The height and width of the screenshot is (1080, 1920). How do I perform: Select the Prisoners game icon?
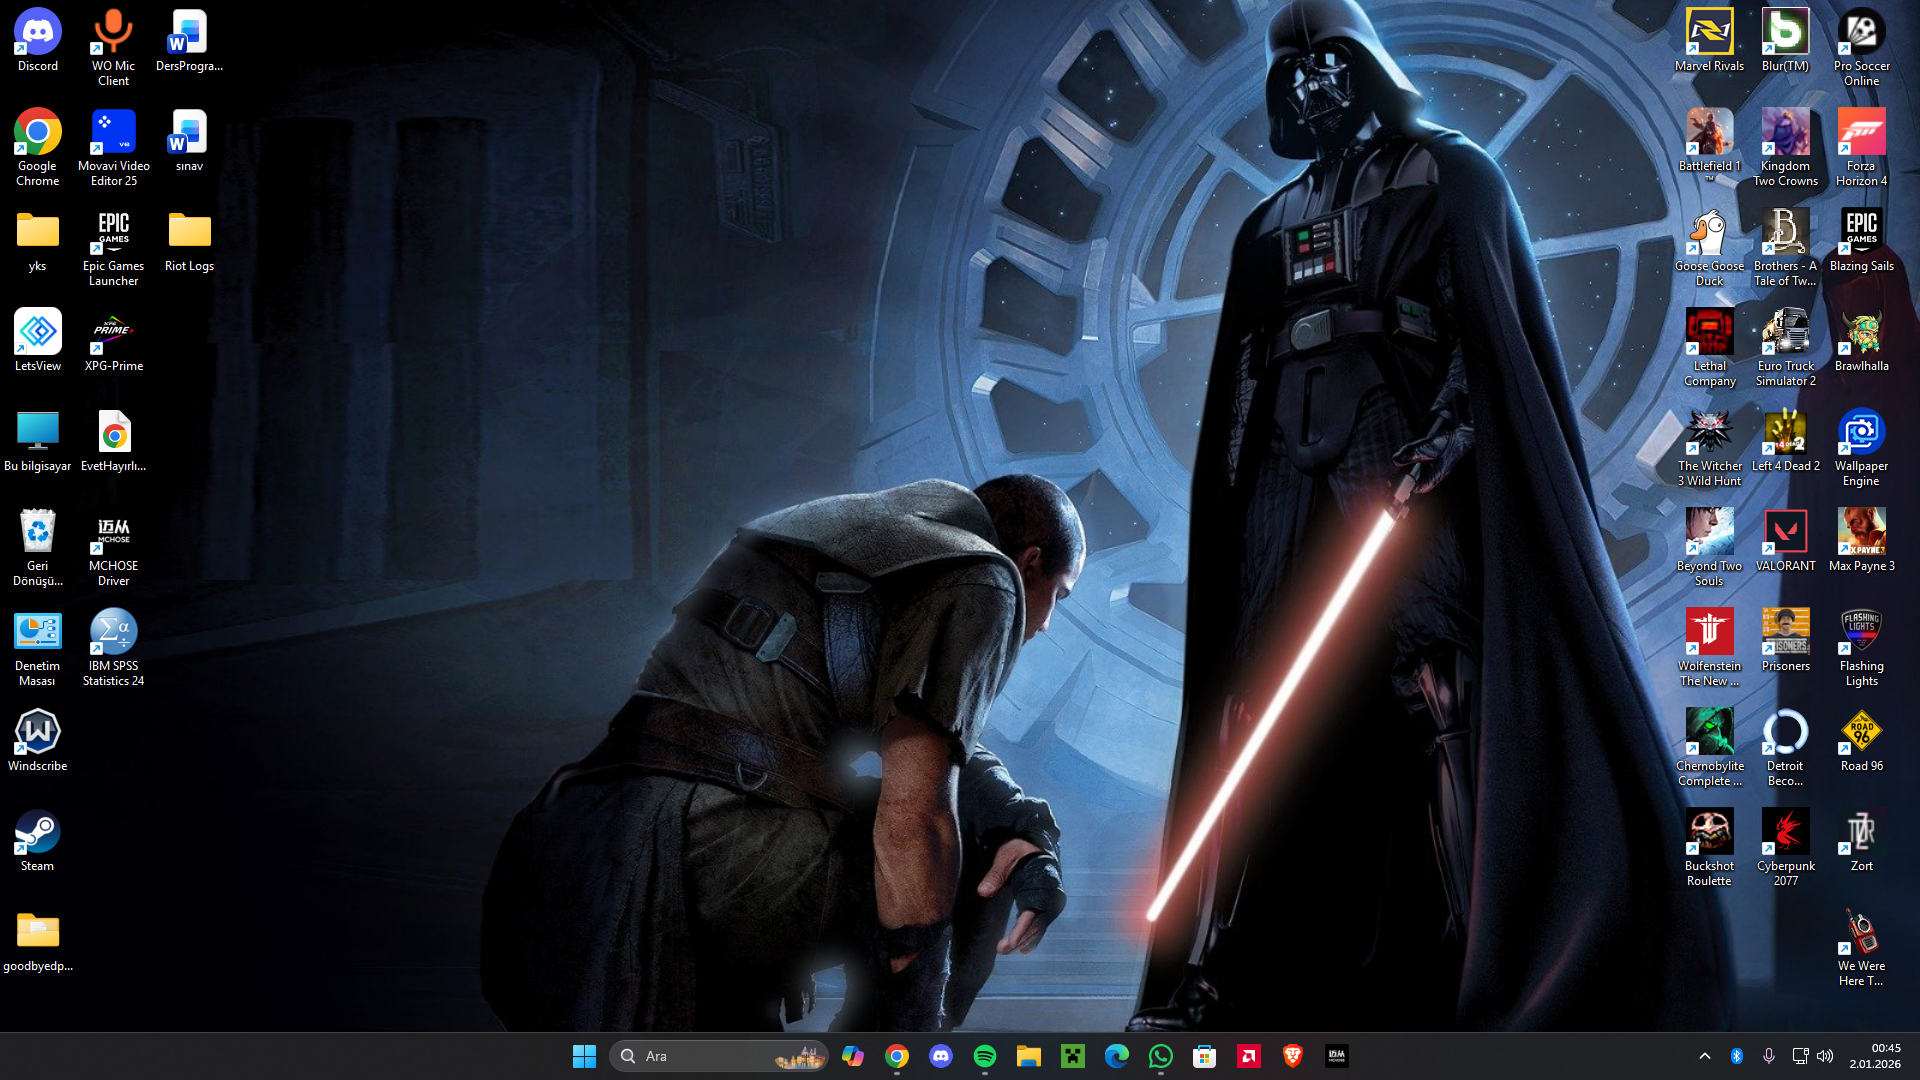[x=1785, y=641]
